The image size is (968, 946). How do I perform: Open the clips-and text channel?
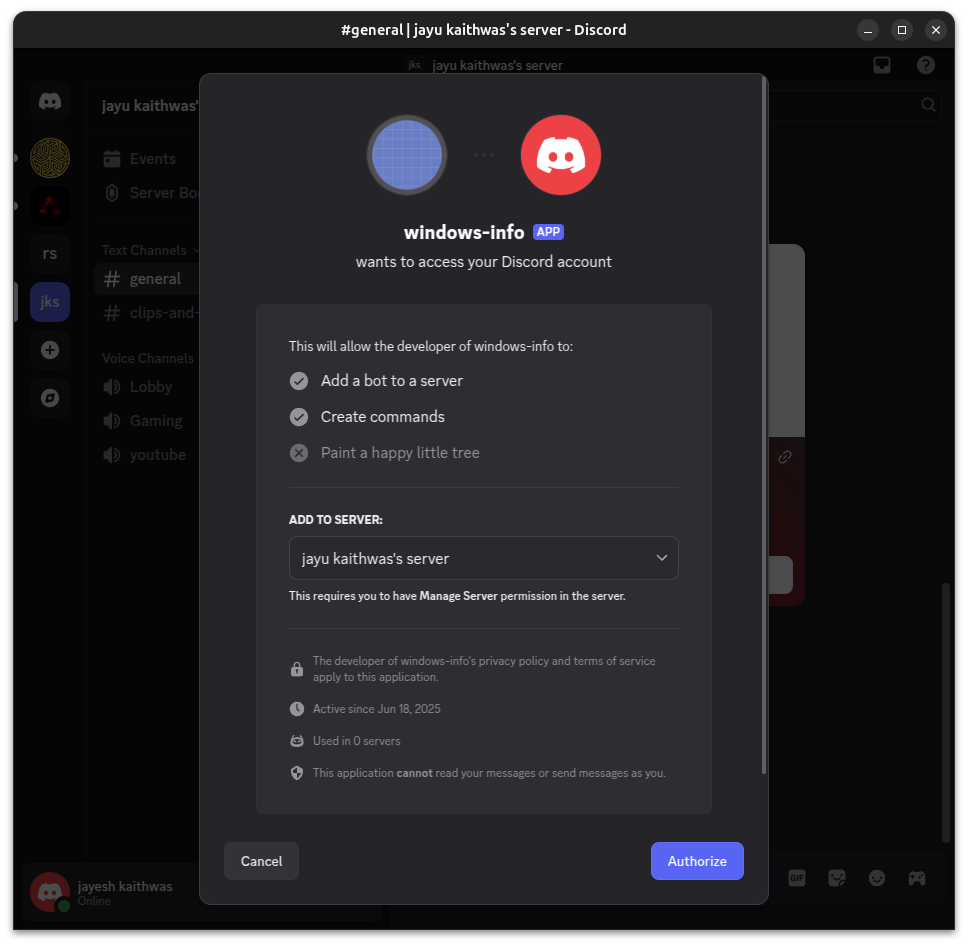click(147, 313)
